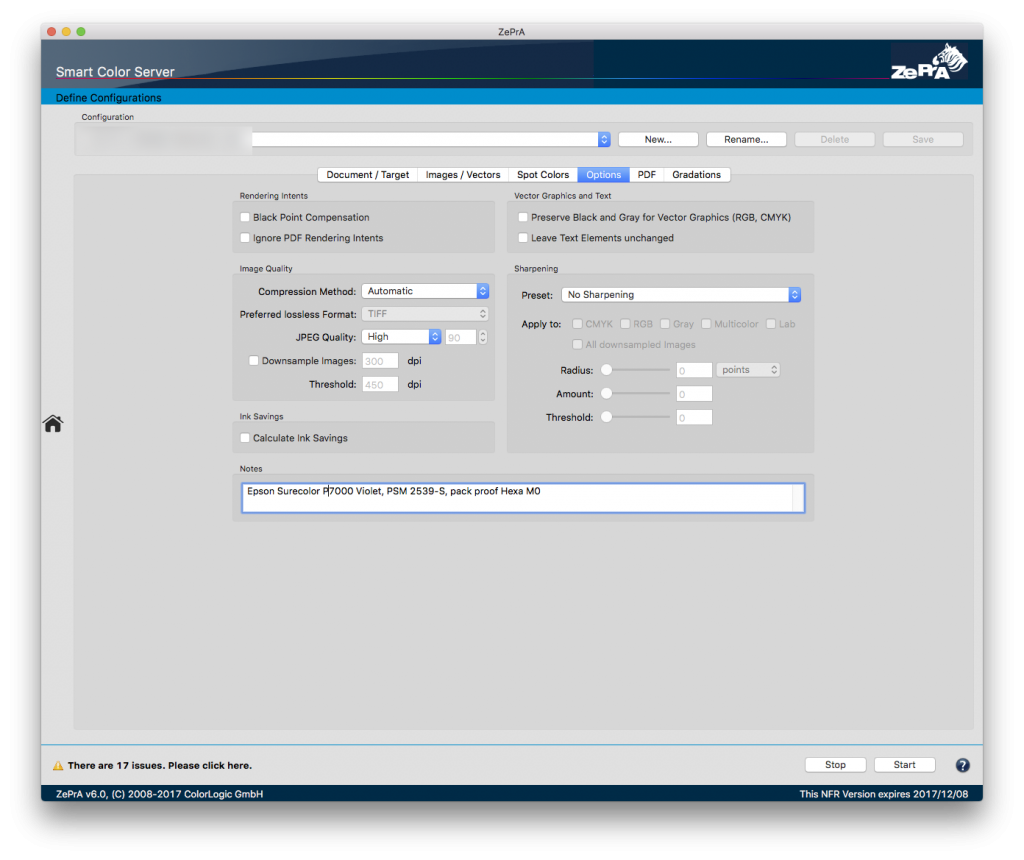Screen dimensions: 1024x860
Task: Go to home screen via house icon
Action: (x=53, y=424)
